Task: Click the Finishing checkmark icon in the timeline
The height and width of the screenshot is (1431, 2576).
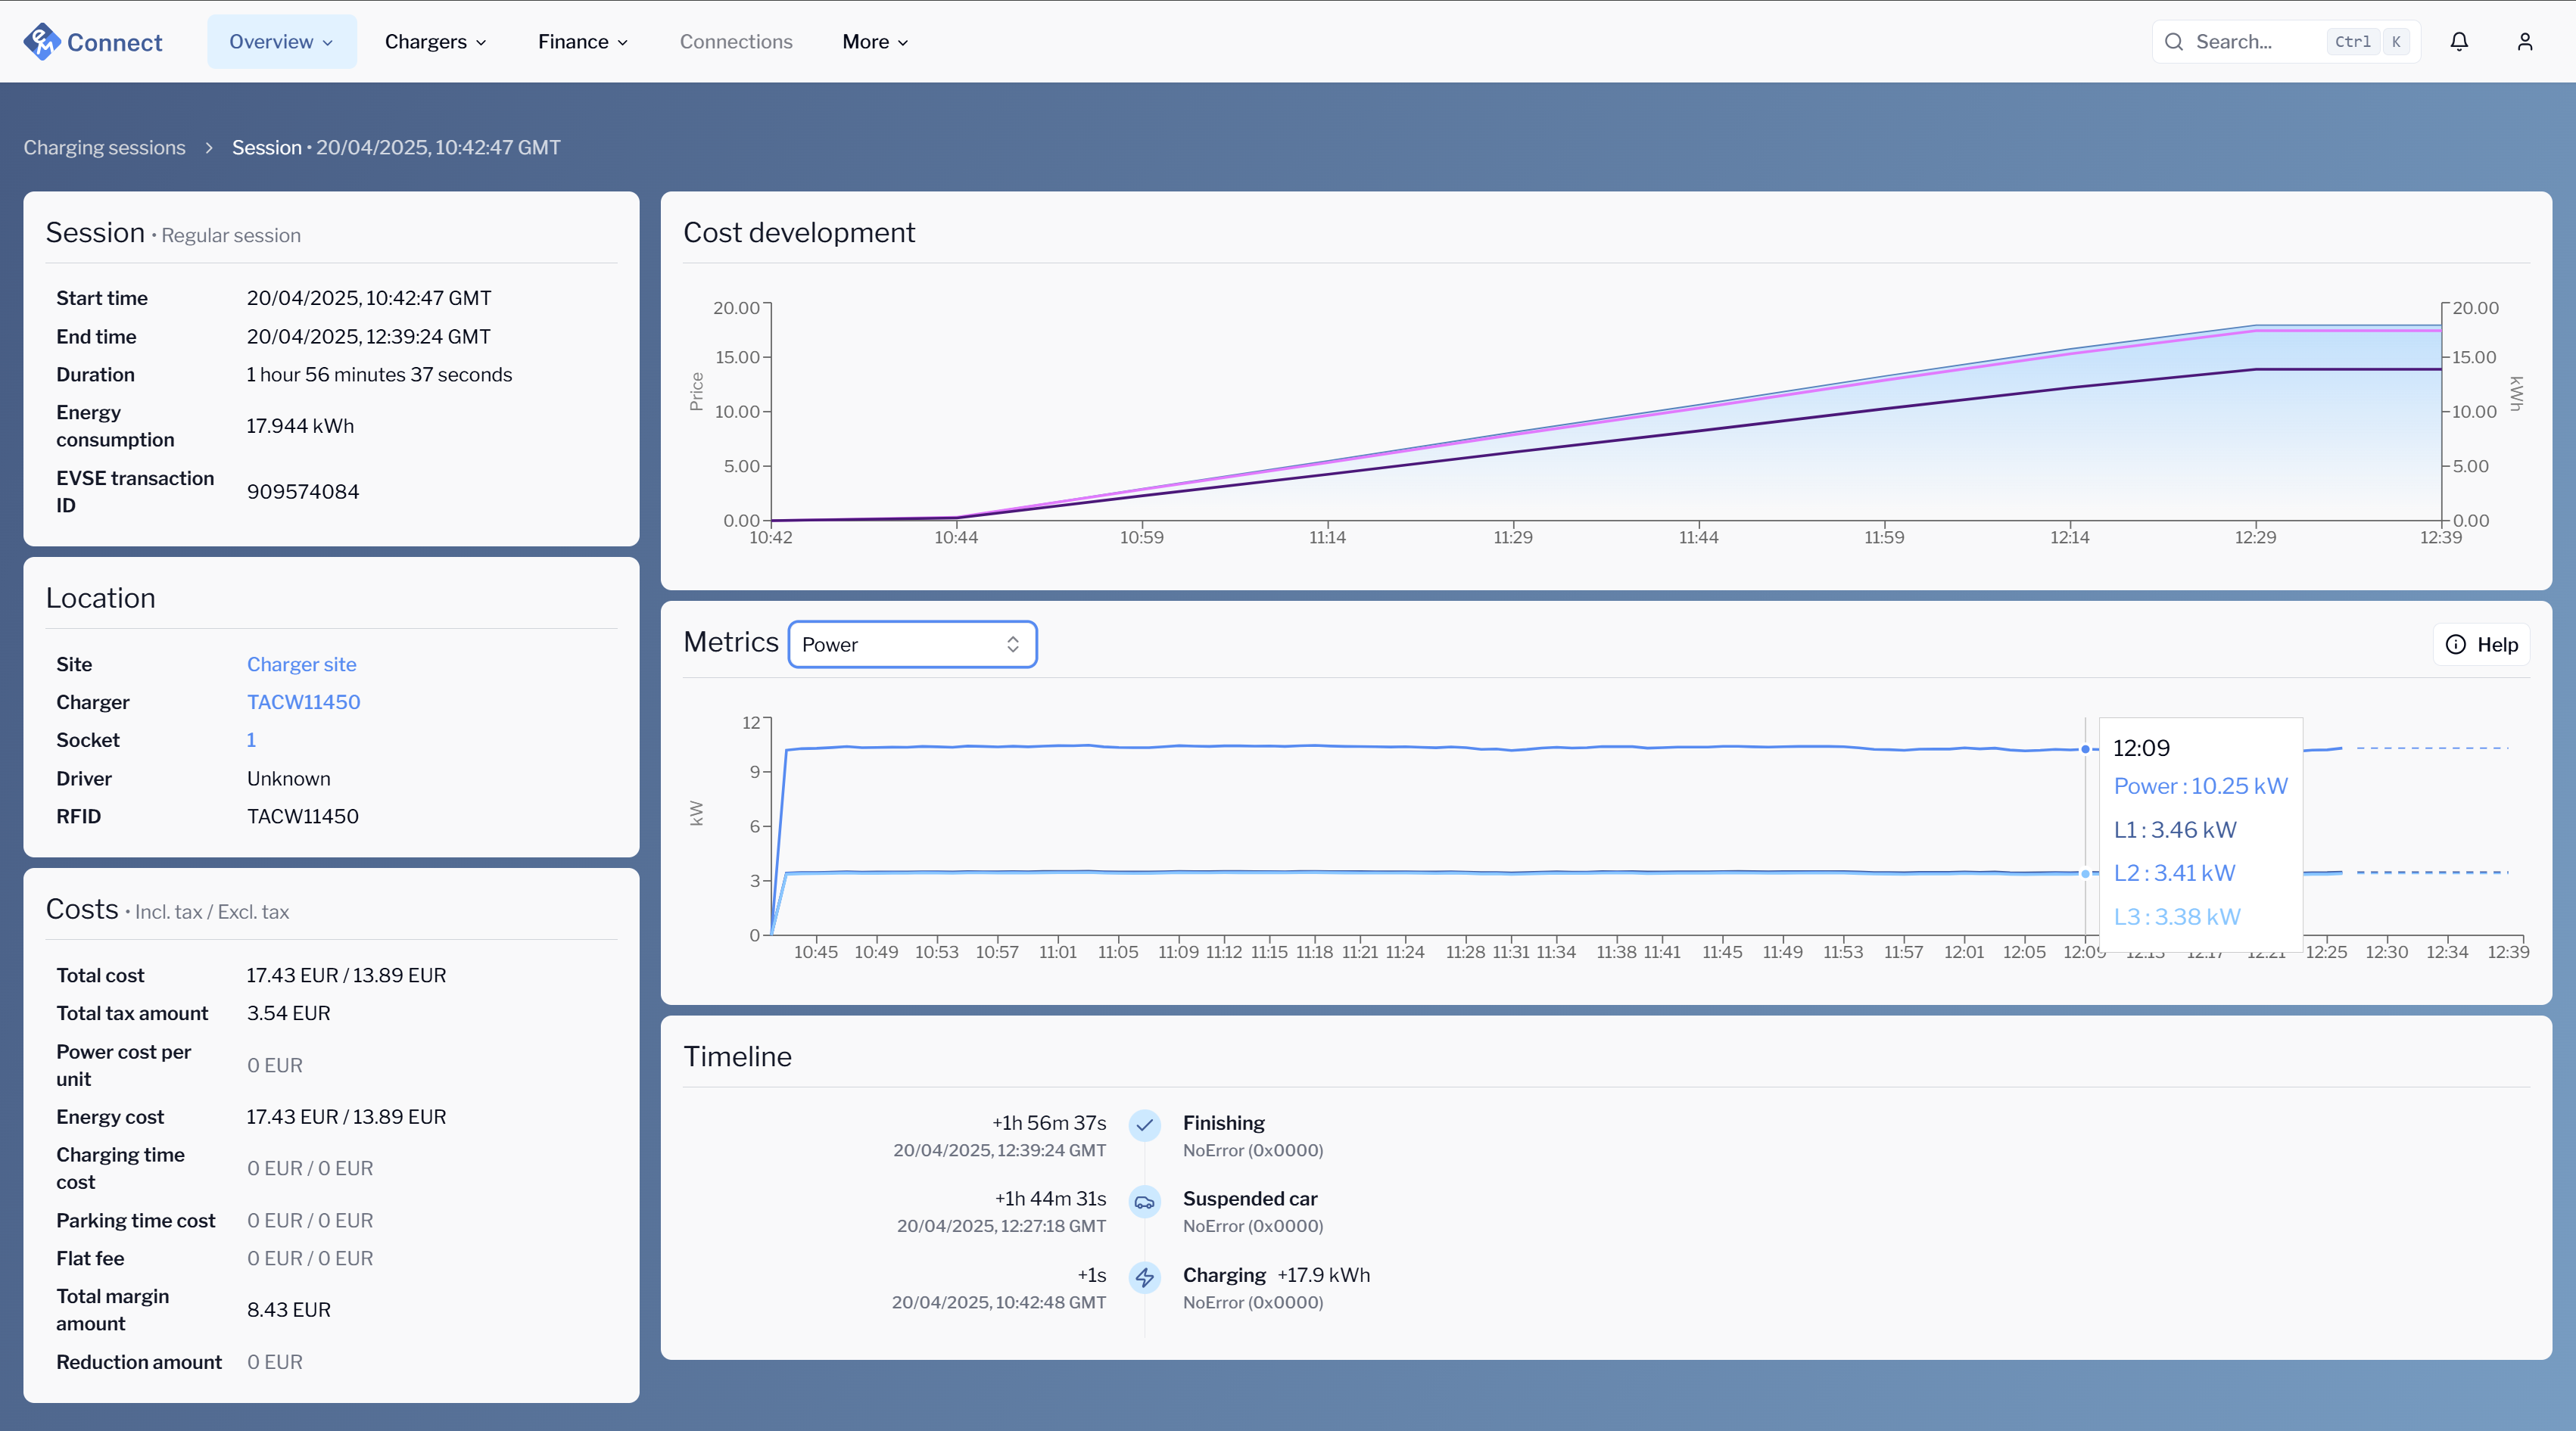Action: (1144, 1126)
